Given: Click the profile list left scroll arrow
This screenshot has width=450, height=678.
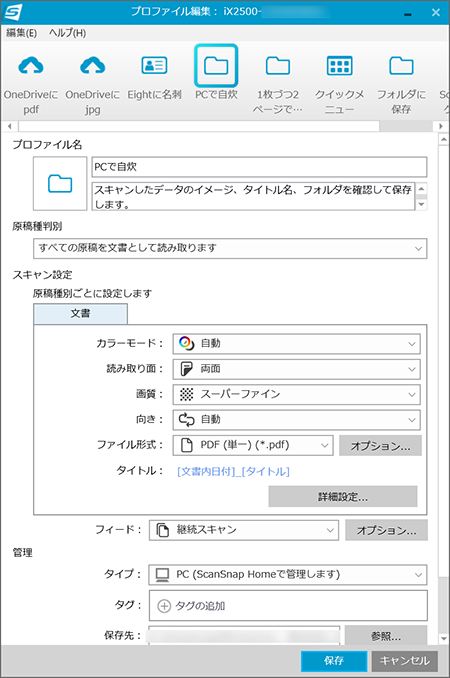Looking at the screenshot, I should pos(10,126).
